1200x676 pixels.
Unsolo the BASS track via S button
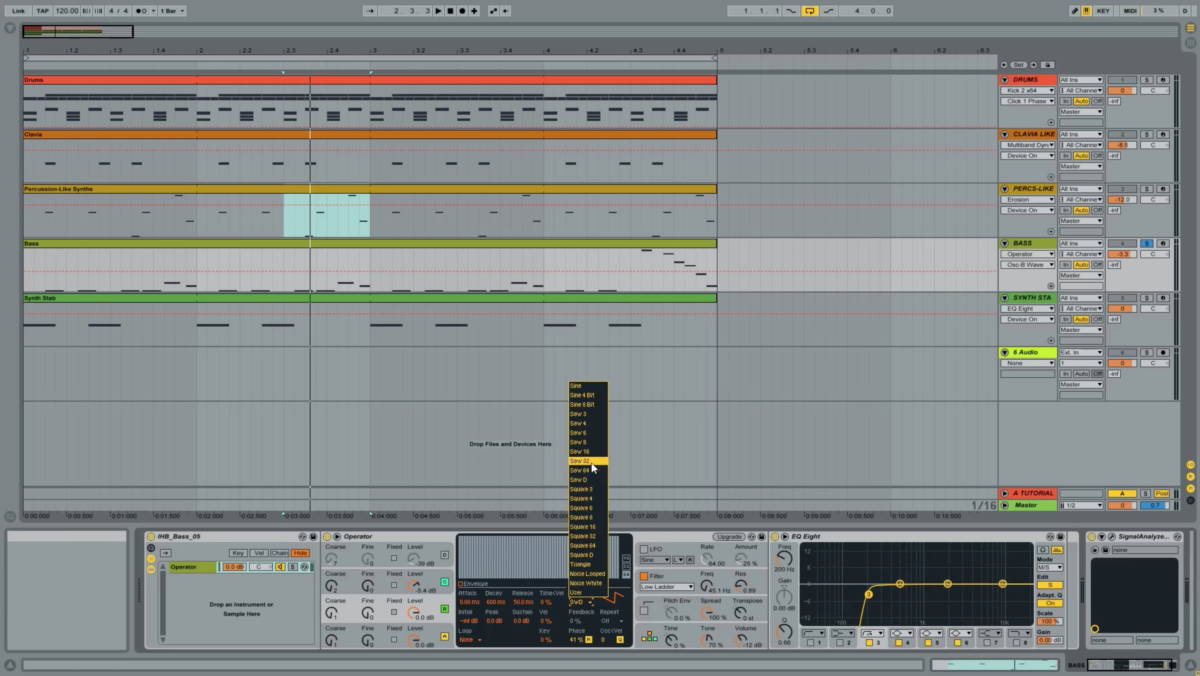1147,243
